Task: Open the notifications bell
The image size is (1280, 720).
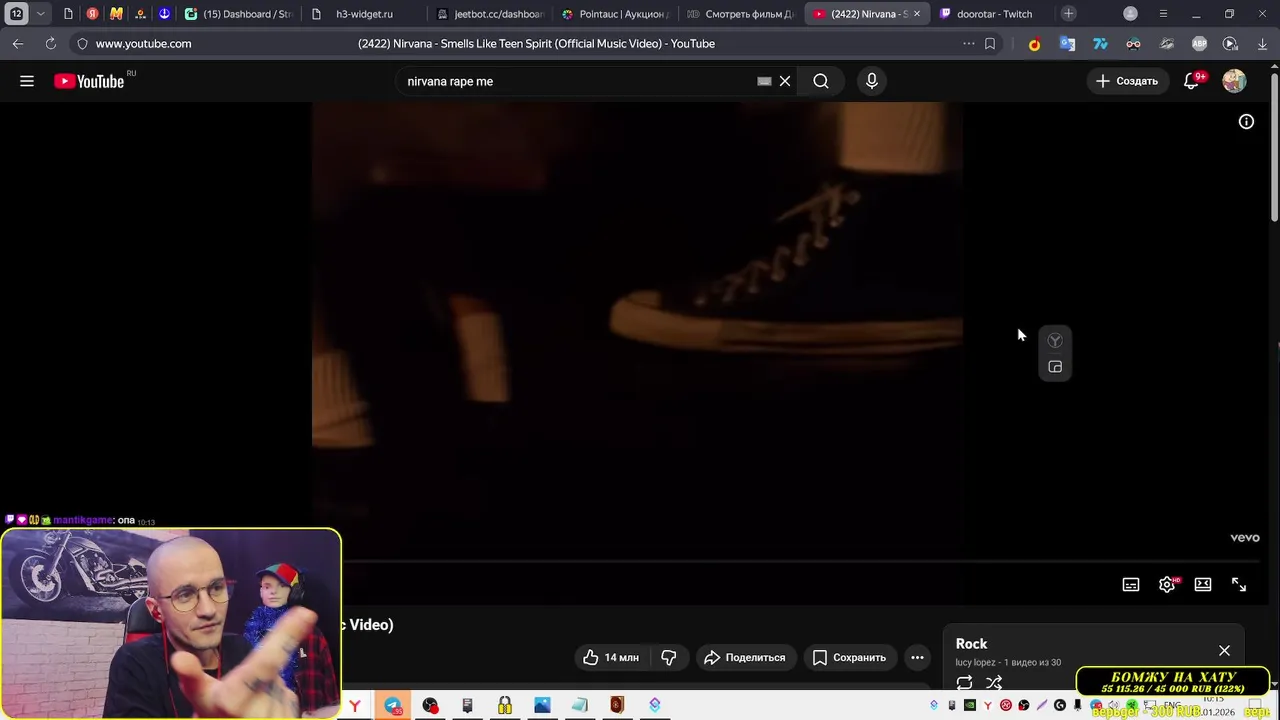Action: (x=1191, y=81)
